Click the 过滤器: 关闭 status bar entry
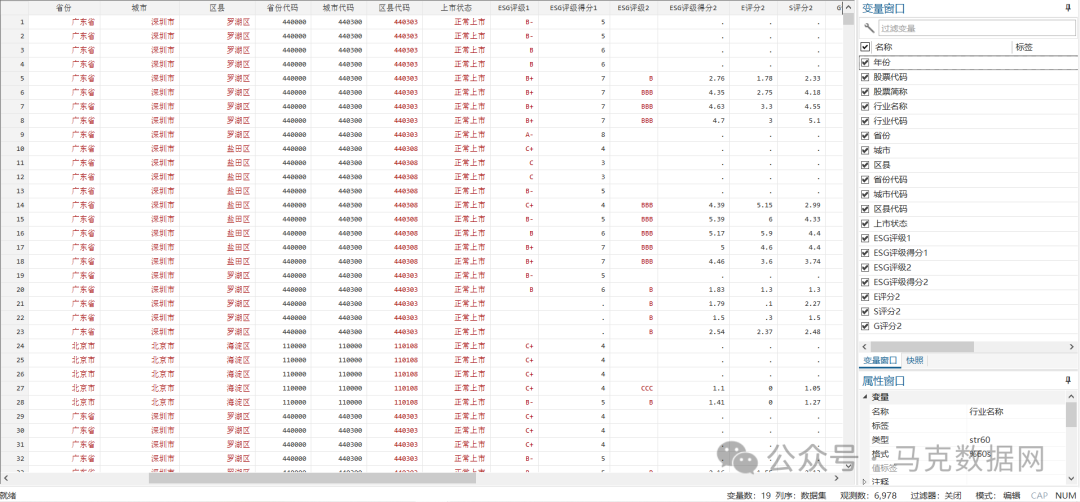This screenshot has height=502, width=1080. [x=935, y=495]
